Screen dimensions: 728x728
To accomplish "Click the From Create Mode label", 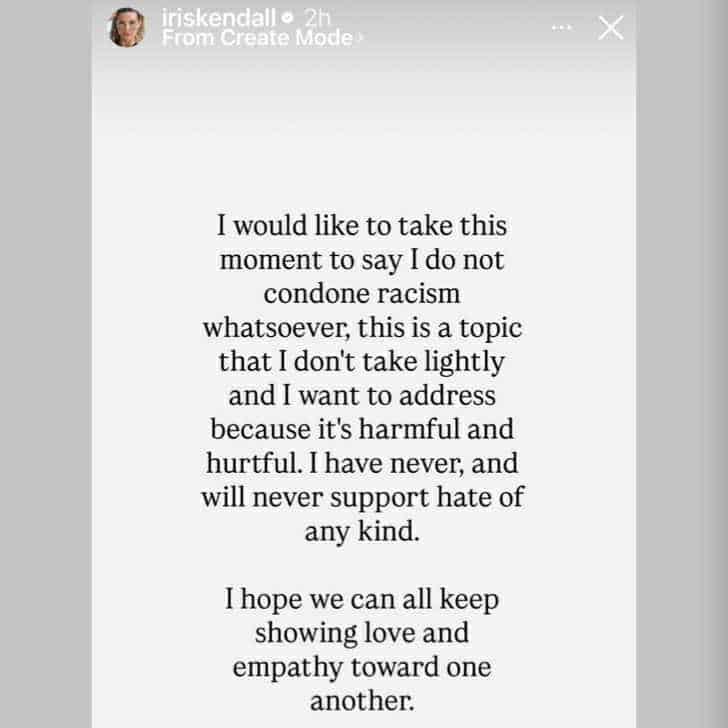I will (x=256, y=38).
